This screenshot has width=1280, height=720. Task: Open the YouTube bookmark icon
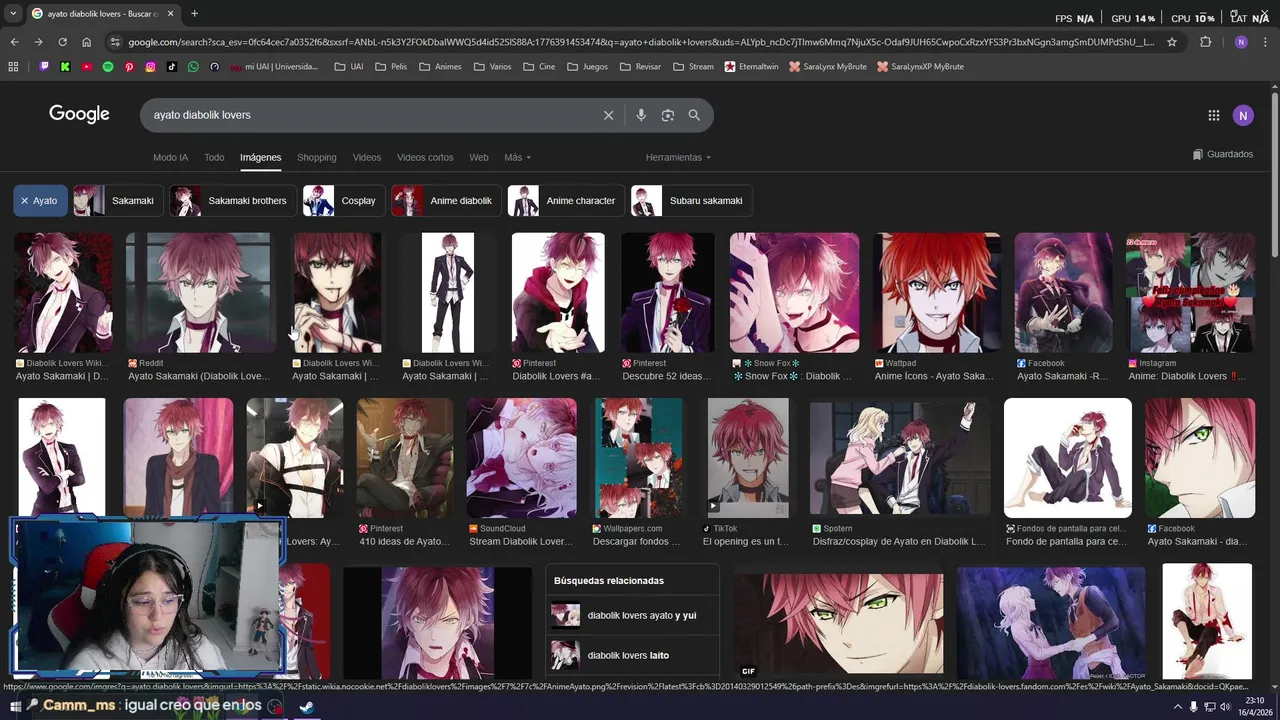[87, 67]
